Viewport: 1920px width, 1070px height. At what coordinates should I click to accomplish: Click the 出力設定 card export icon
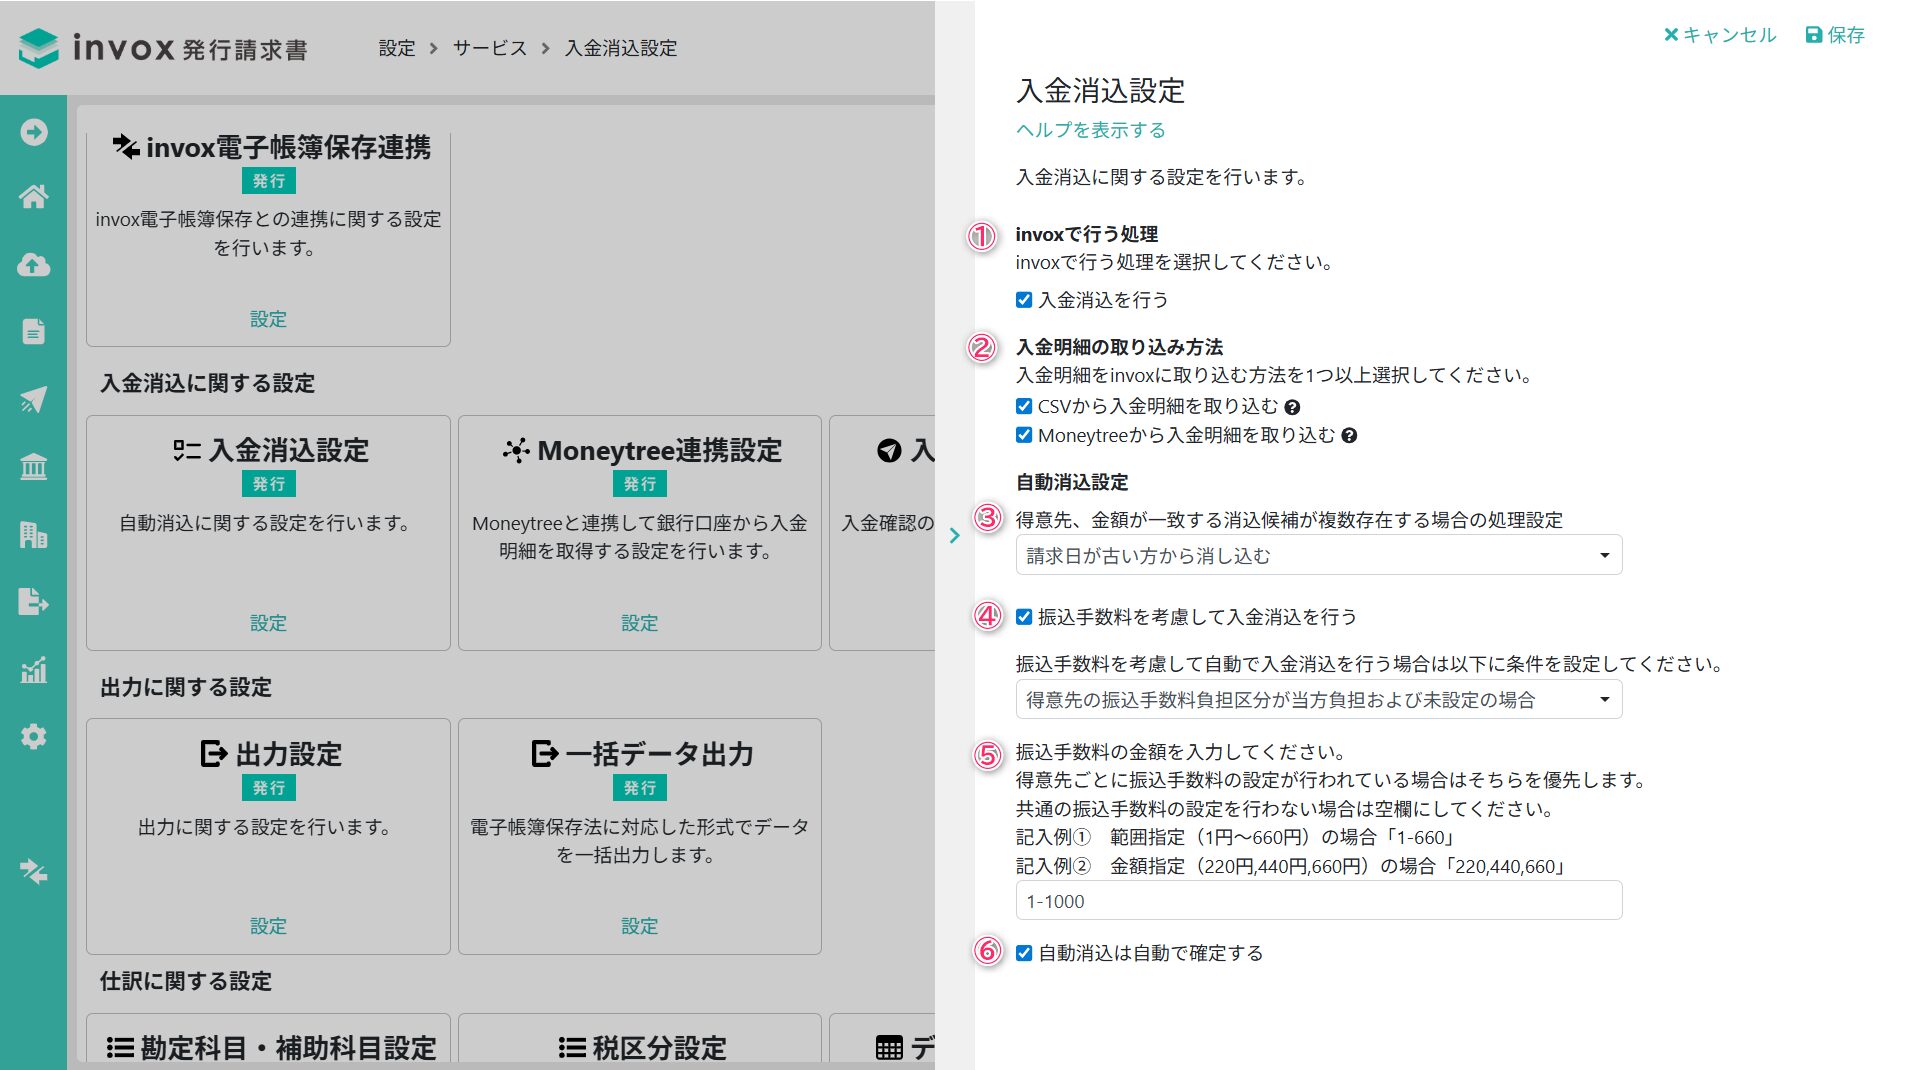[214, 753]
